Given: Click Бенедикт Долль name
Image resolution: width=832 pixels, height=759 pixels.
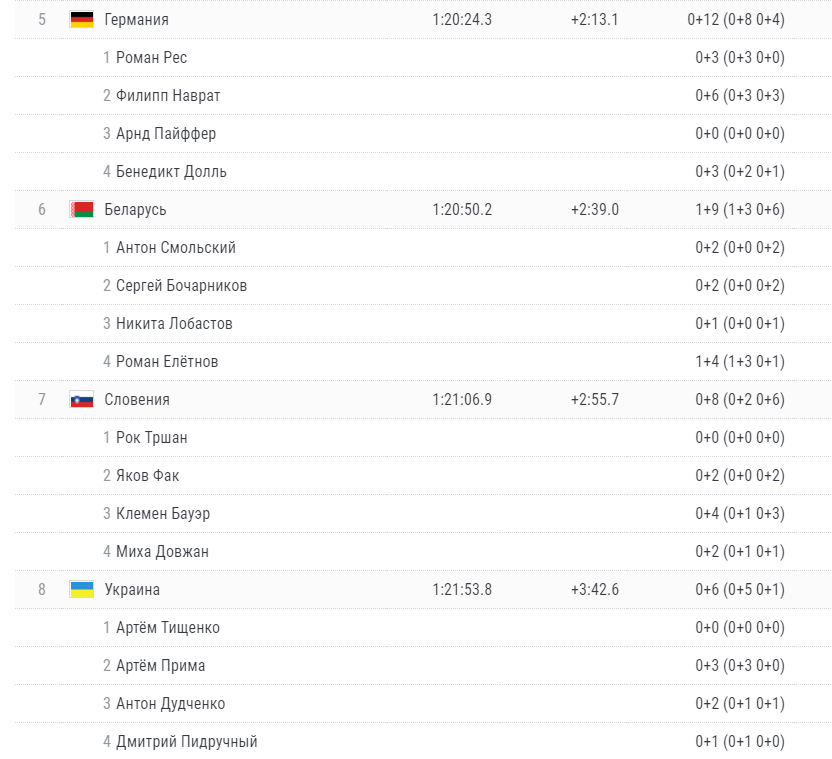Looking at the screenshot, I should [171, 171].
